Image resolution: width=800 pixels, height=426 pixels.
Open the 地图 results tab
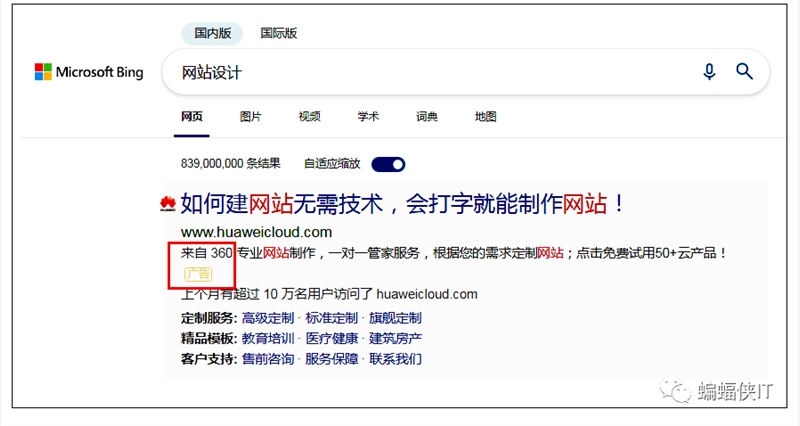pos(485,117)
